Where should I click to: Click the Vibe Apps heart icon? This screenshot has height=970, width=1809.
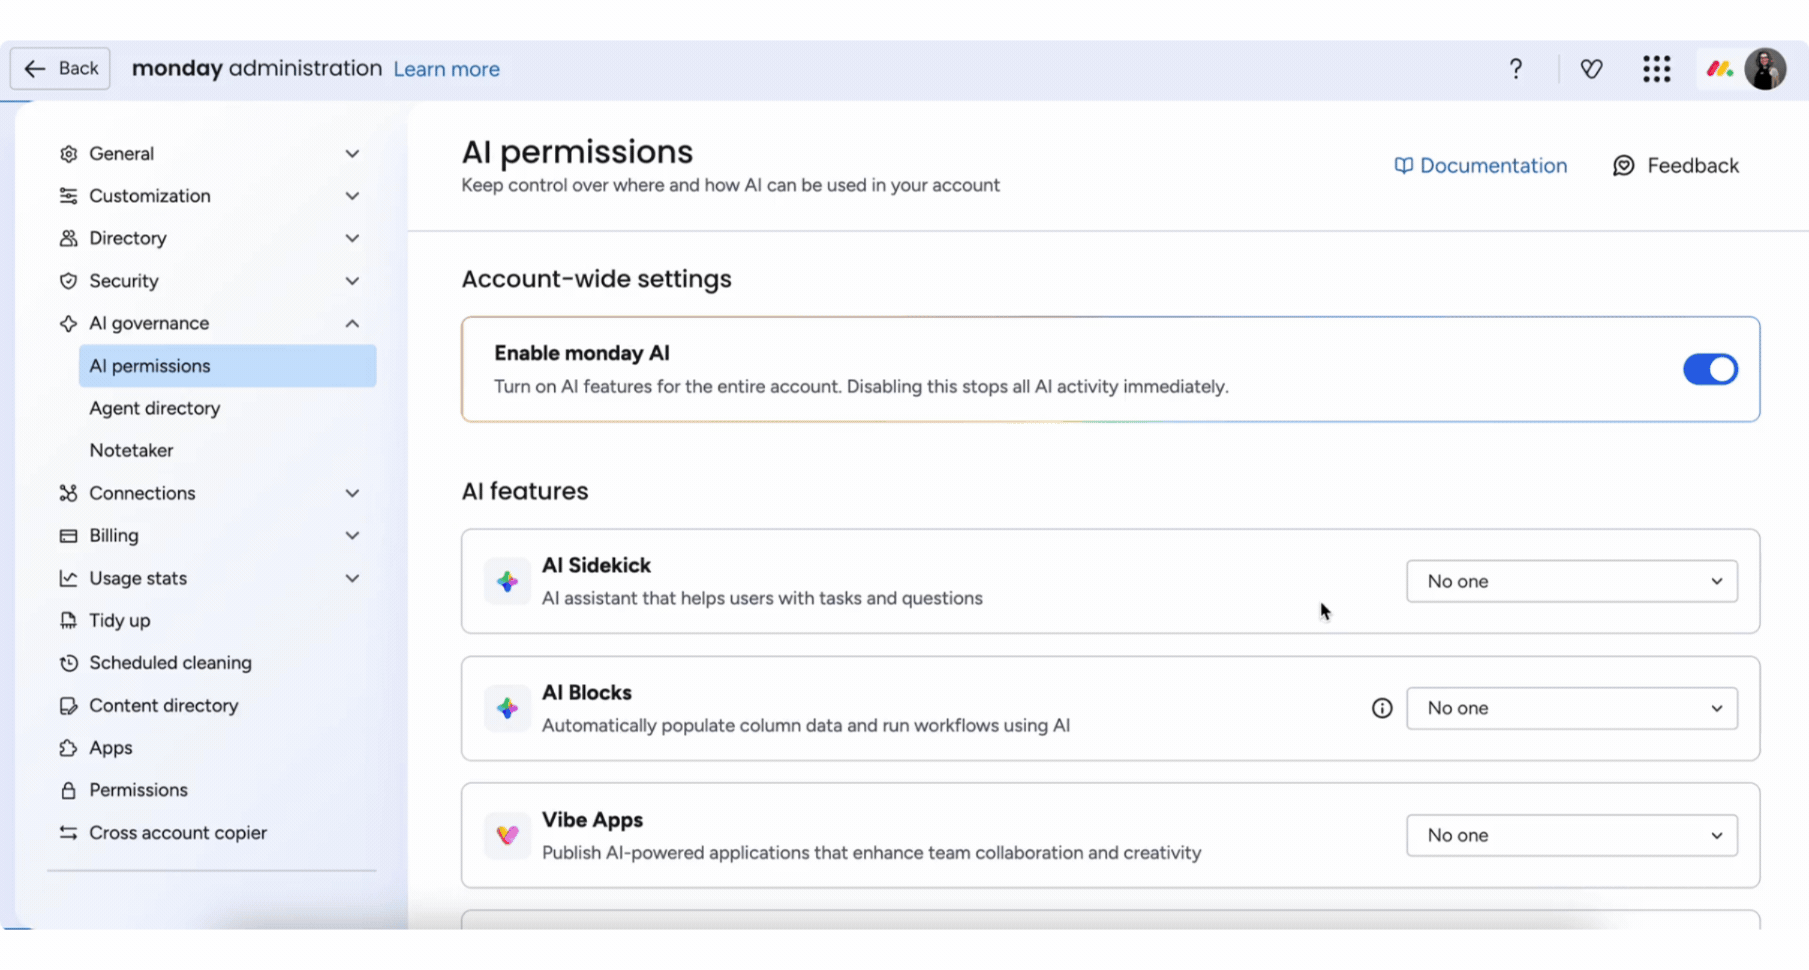[x=507, y=835]
